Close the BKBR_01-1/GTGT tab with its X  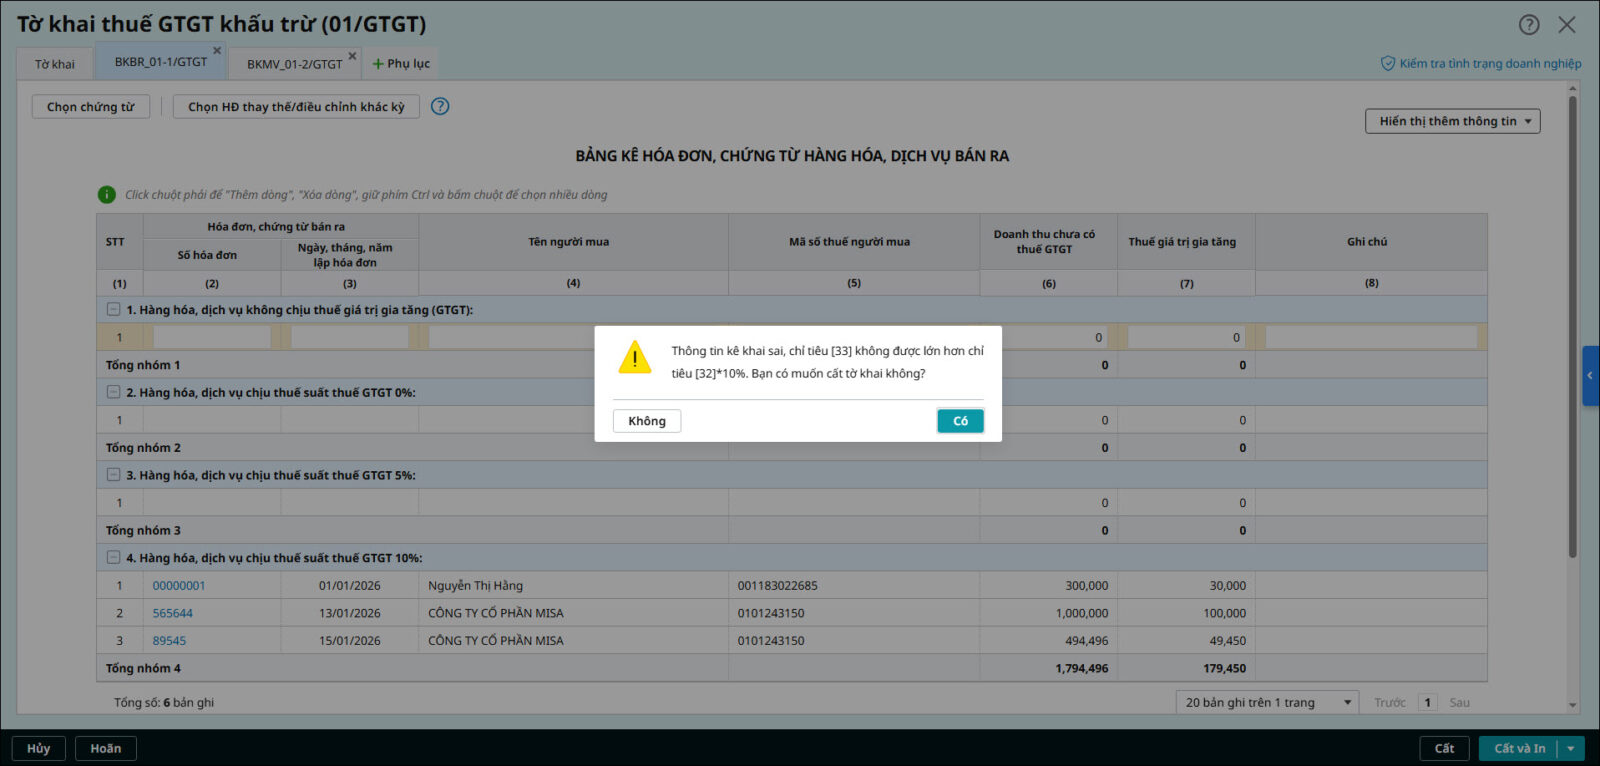(x=217, y=51)
